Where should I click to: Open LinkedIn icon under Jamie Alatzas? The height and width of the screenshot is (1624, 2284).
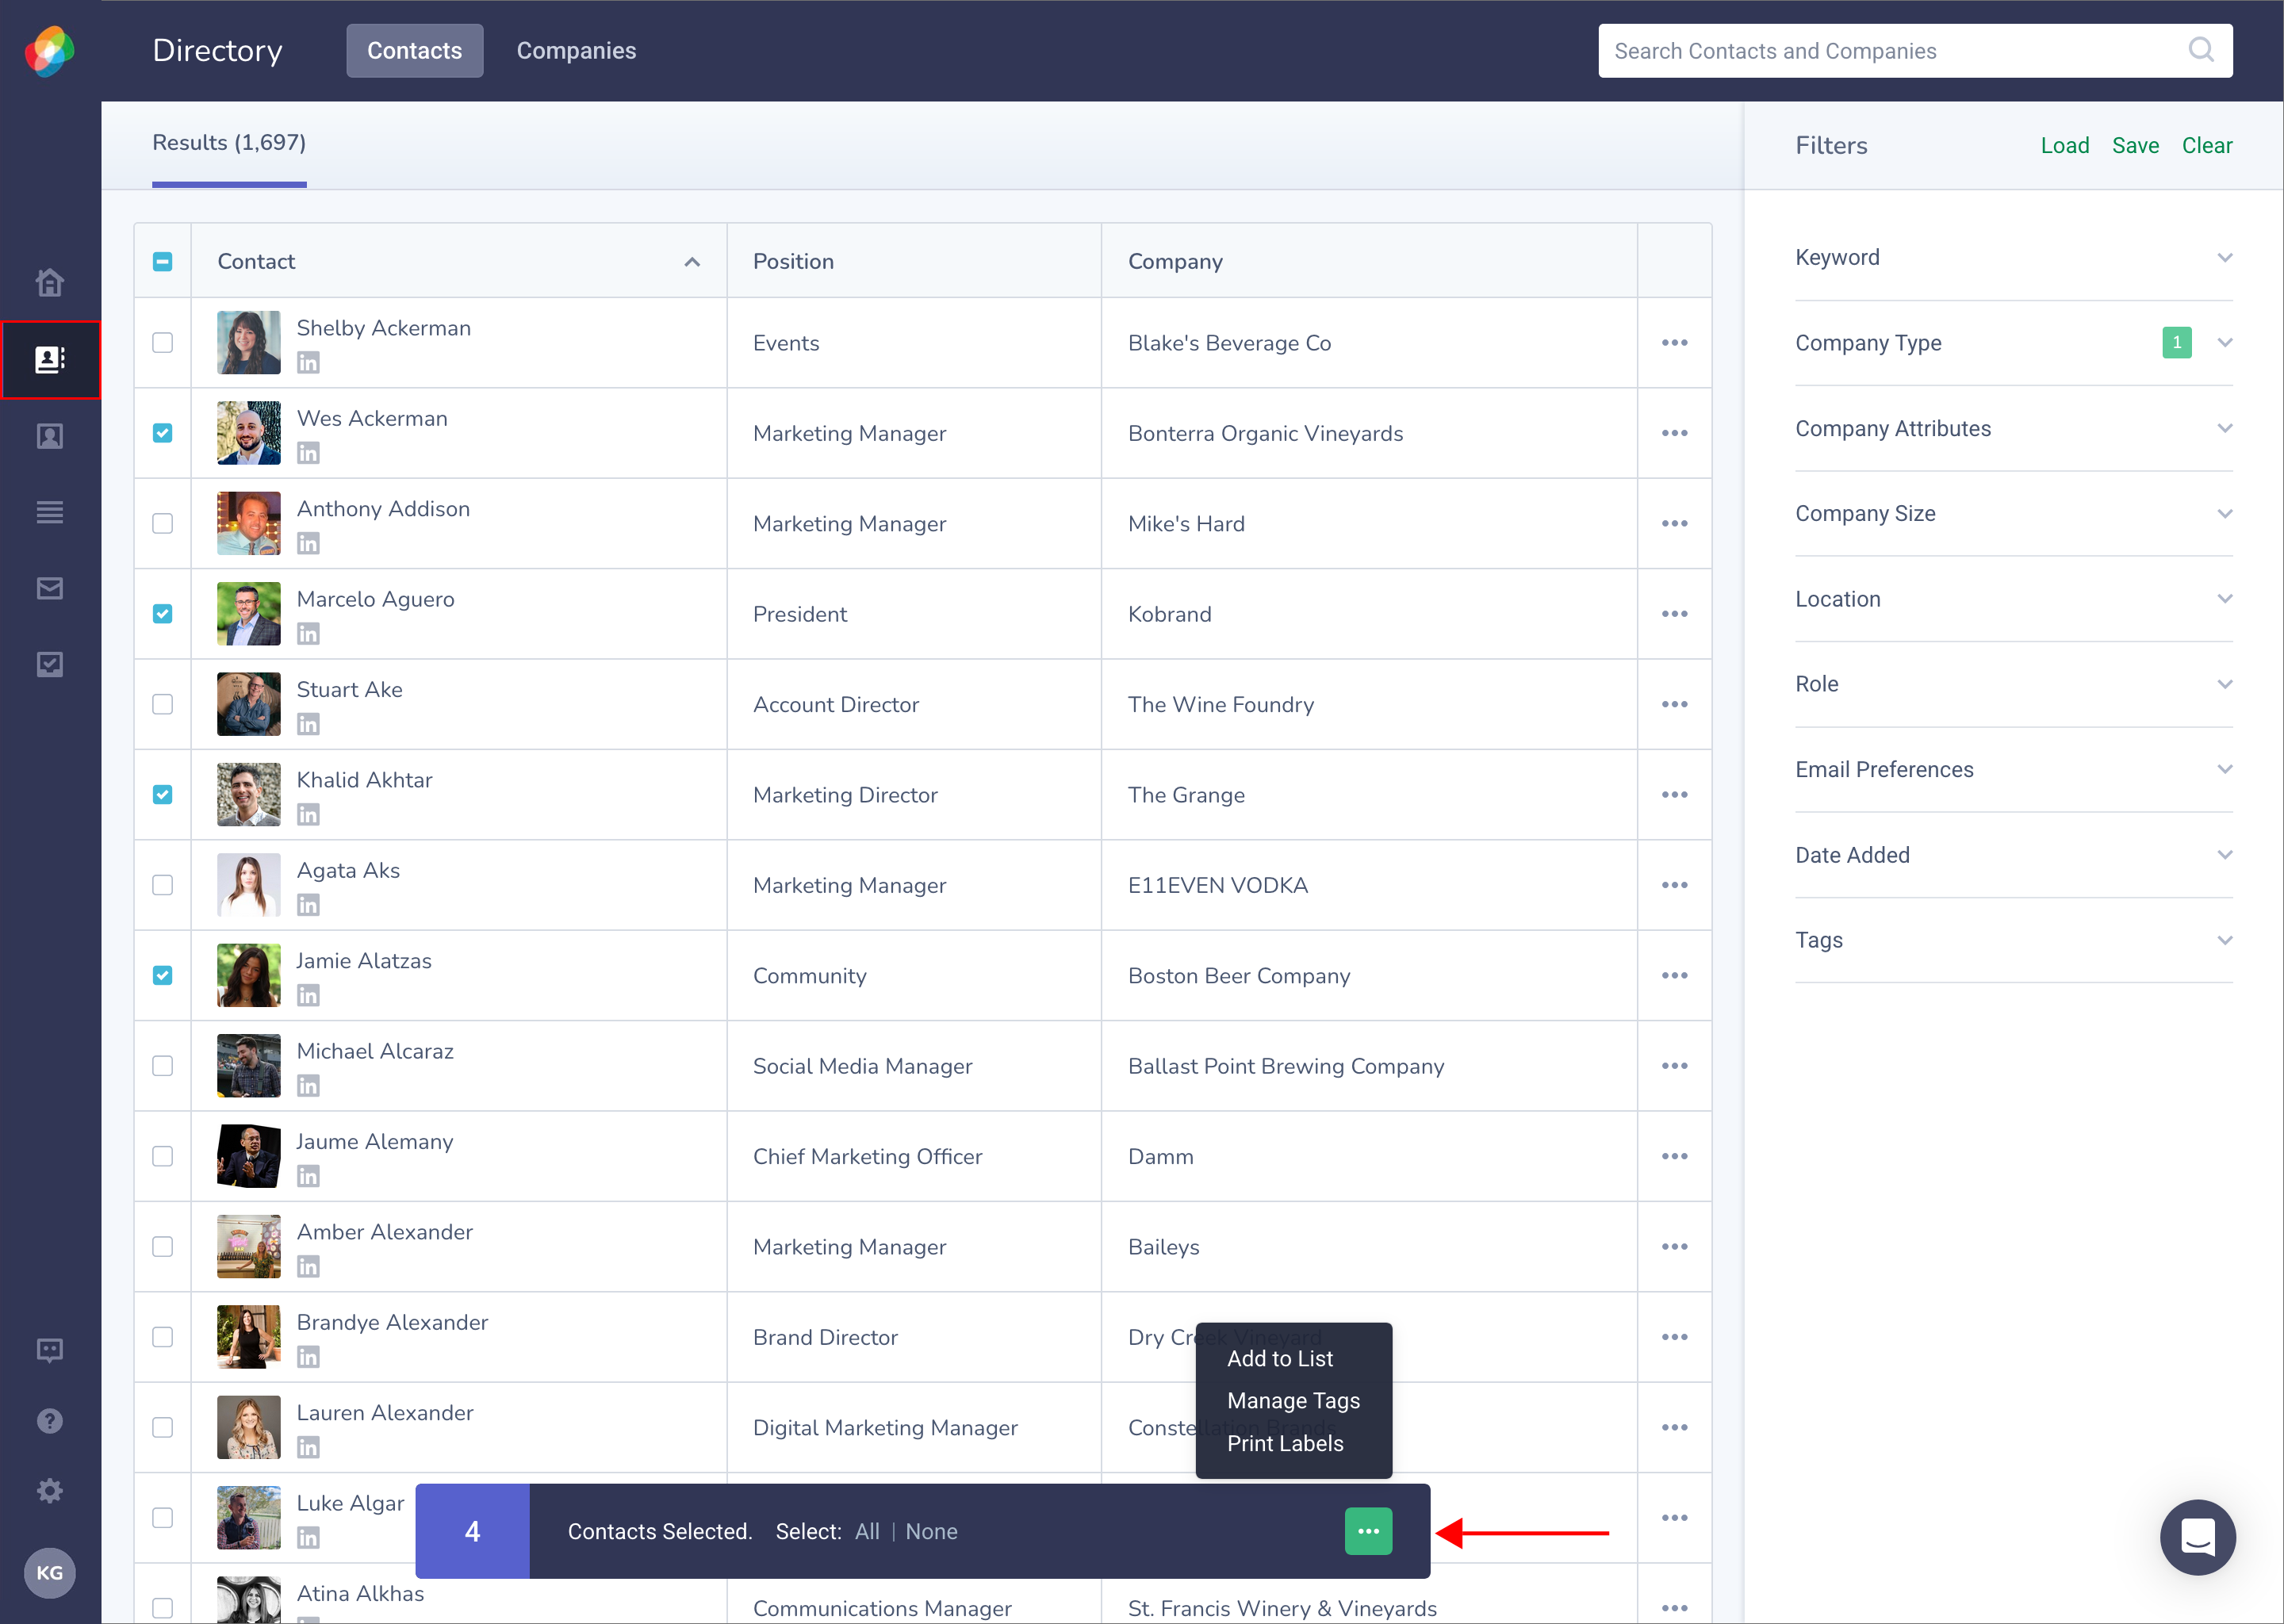tap(308, 995)
